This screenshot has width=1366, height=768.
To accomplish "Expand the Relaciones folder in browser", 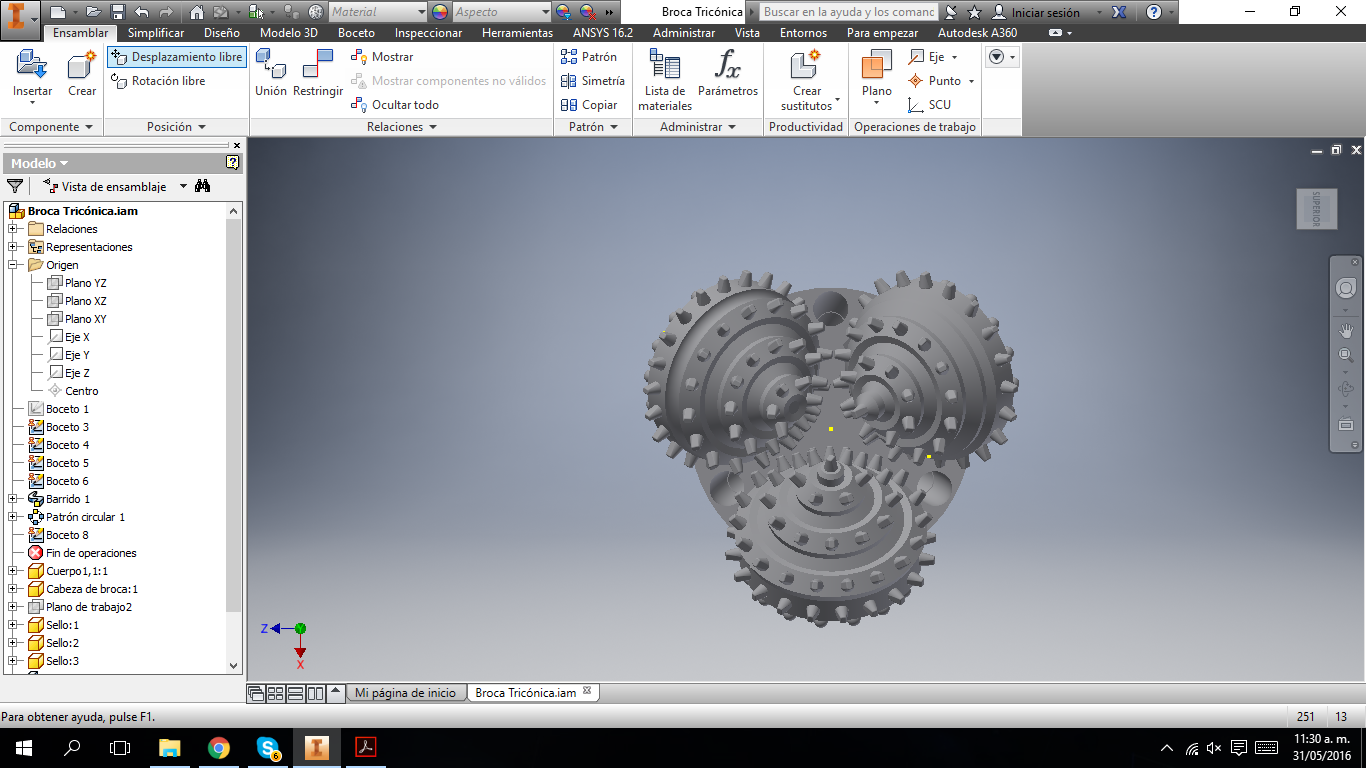I will (13, 229).
